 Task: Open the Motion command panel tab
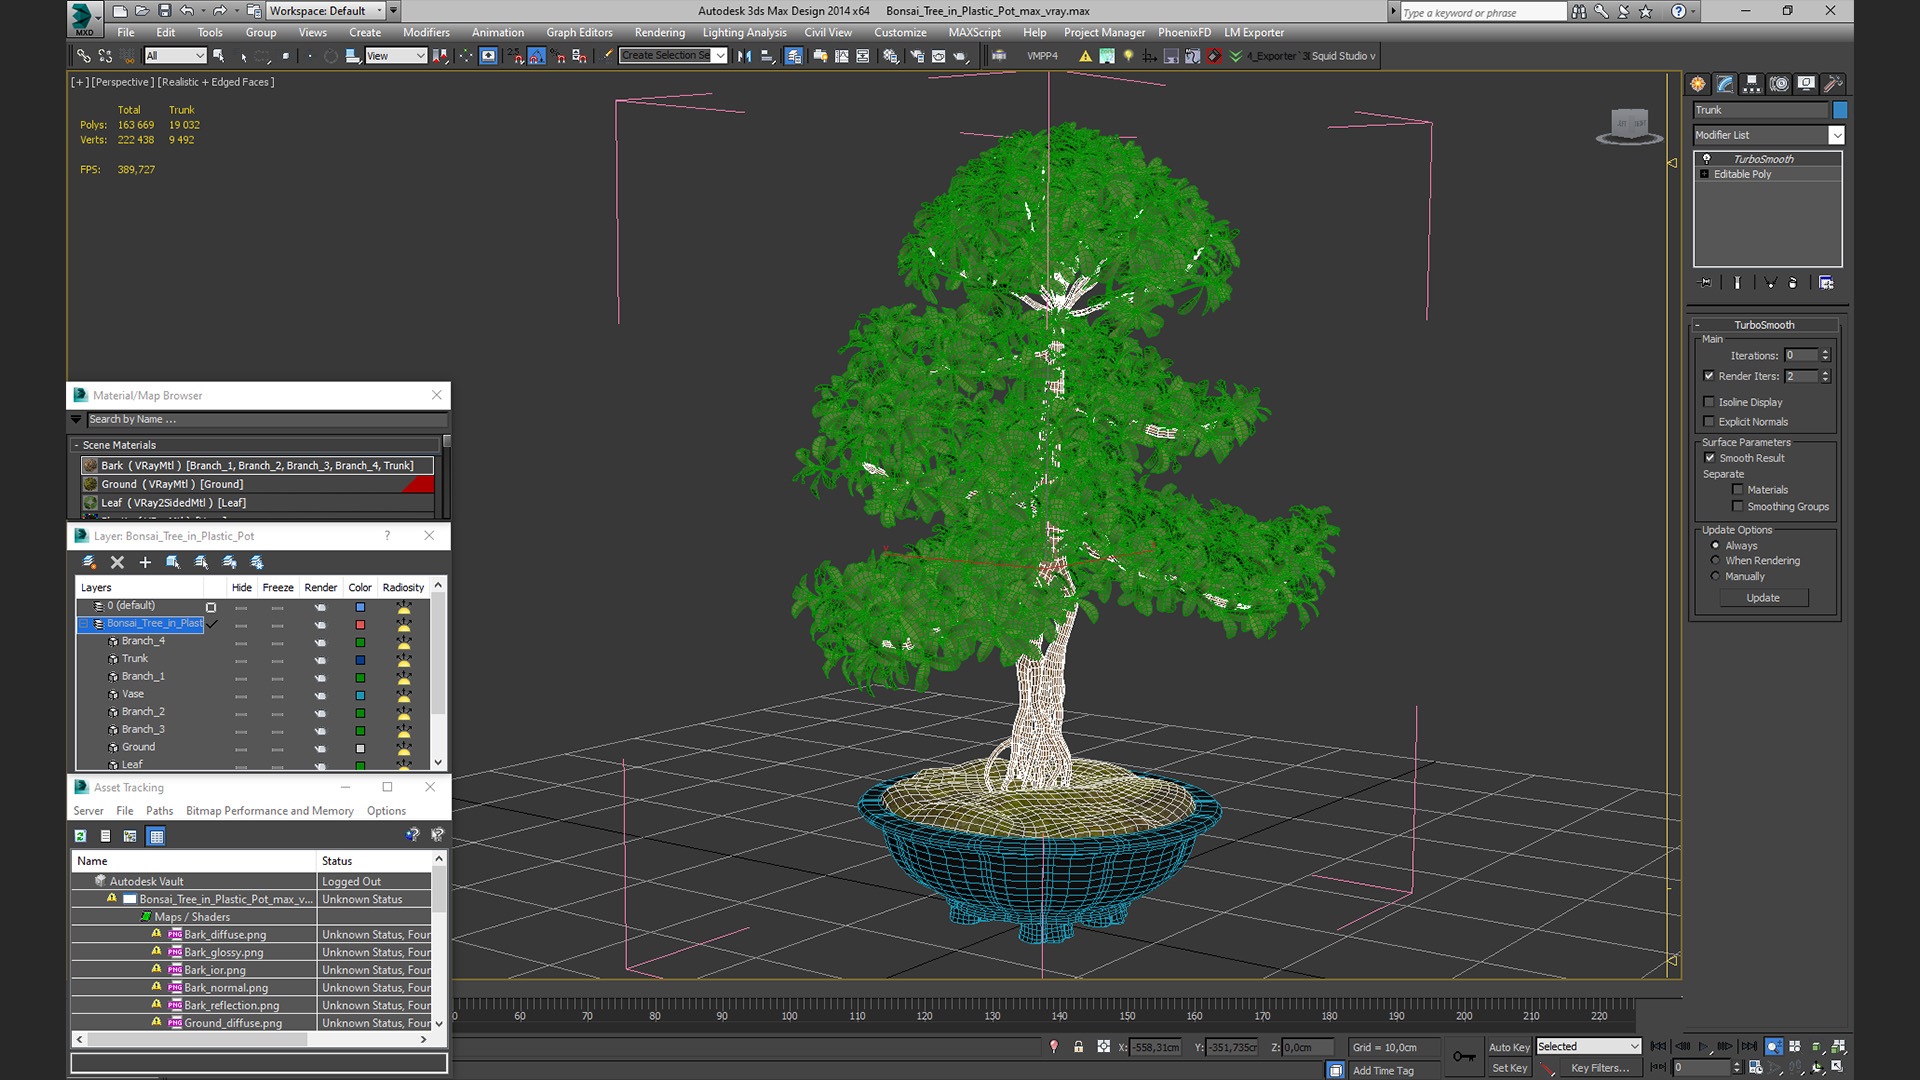1779,84
